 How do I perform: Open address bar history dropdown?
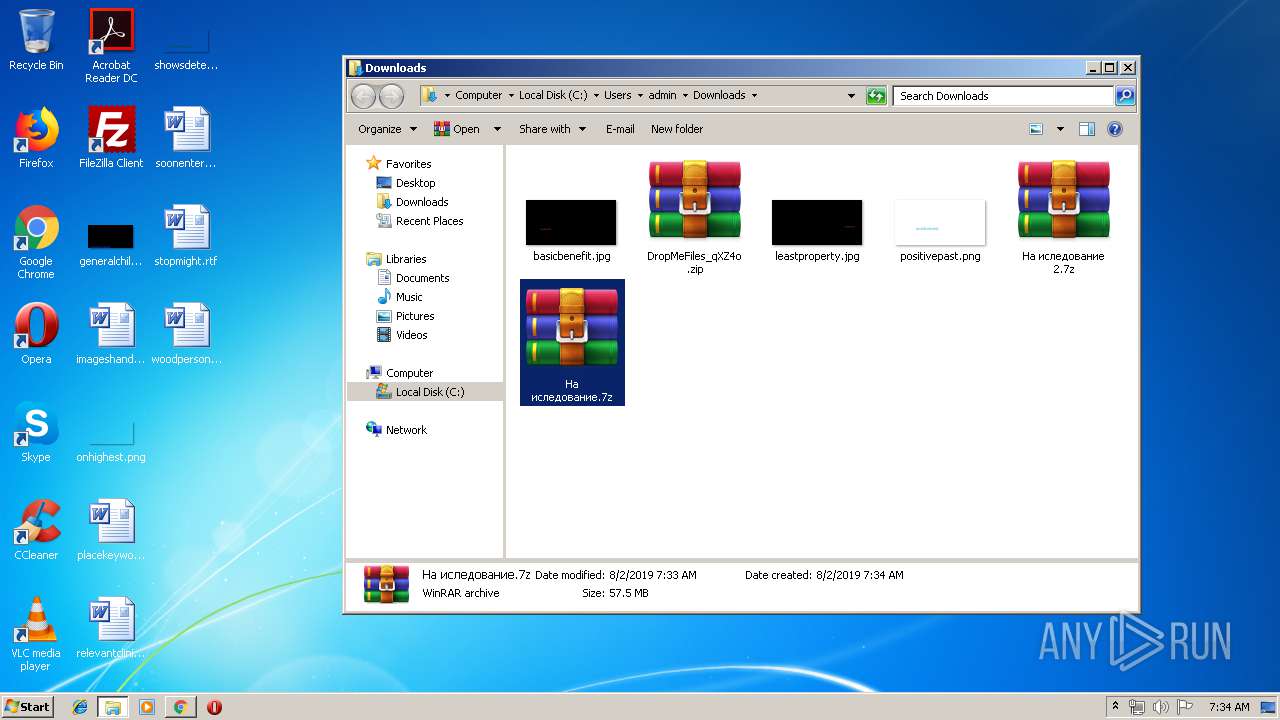pyautogui.click(x=851, y=96)
